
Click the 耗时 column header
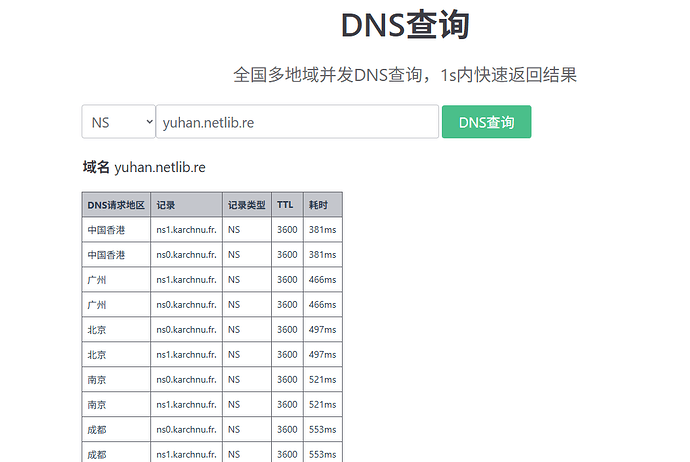(x=323, y=205)
